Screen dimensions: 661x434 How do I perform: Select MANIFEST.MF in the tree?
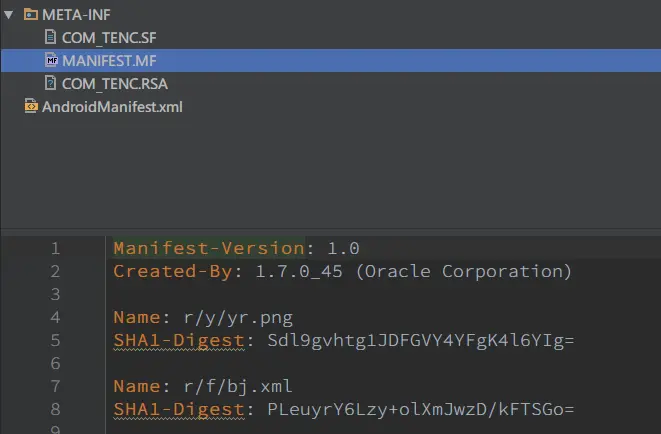coord(109,61)
